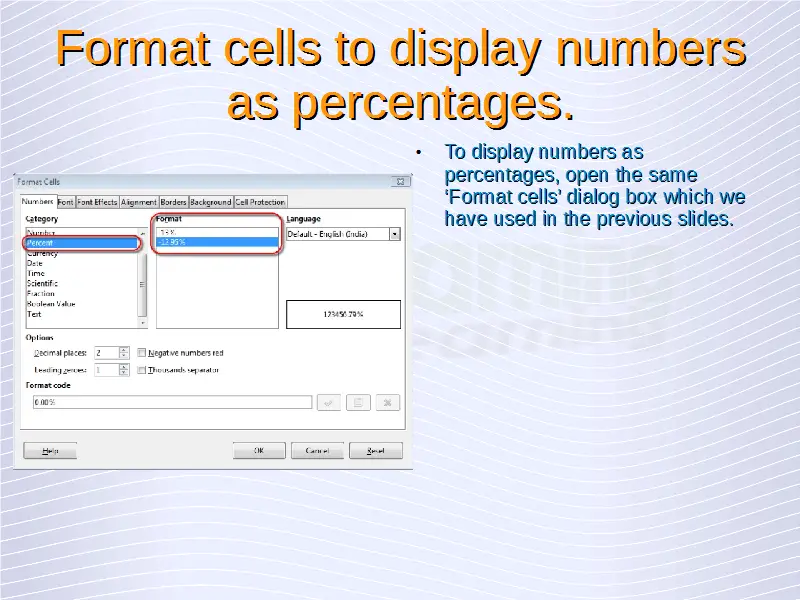Click the green checkmark add format code icon

[x=327, y=402]
